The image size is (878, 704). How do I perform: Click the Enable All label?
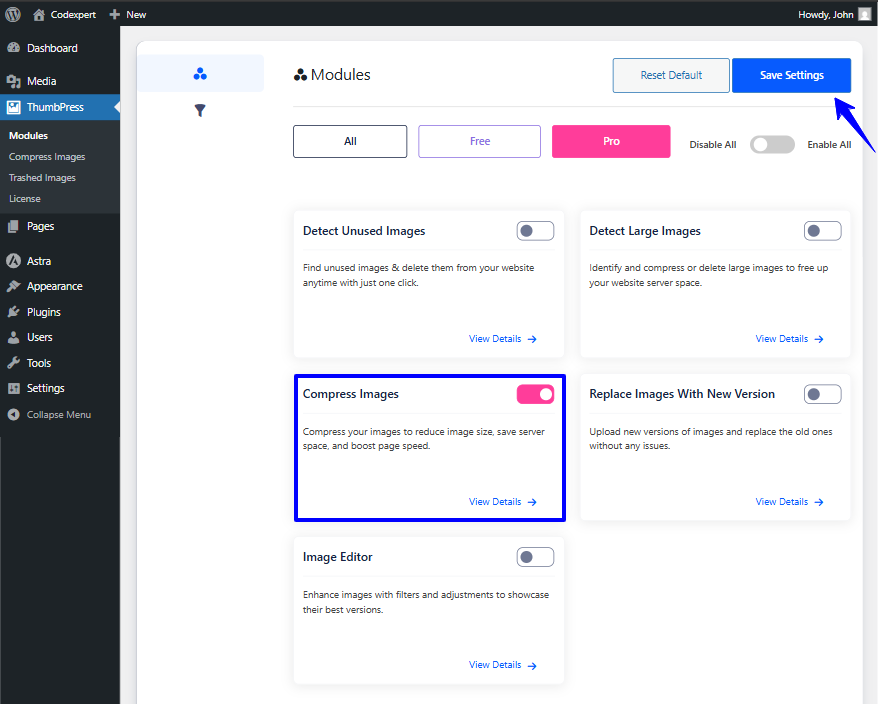(829, 144)
